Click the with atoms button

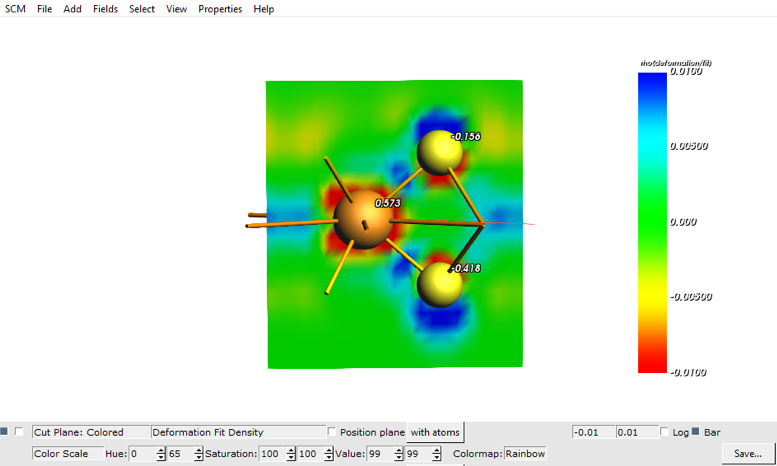coord(435,432)
